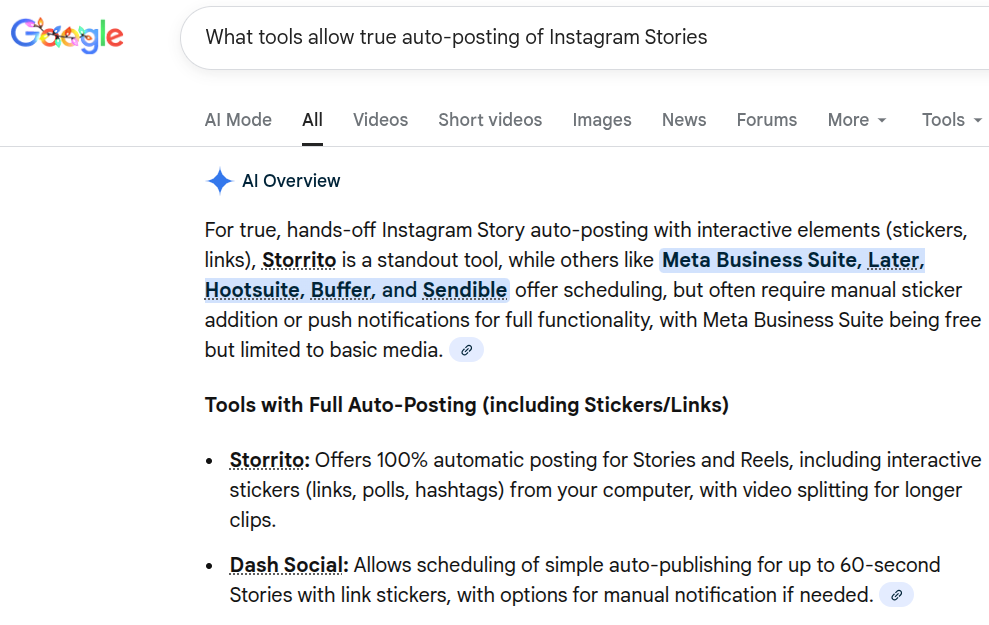Image resolution: width=989 pixels, height=625 pixels.
Task: Switch to Short videos results
Action: point(490,119)
